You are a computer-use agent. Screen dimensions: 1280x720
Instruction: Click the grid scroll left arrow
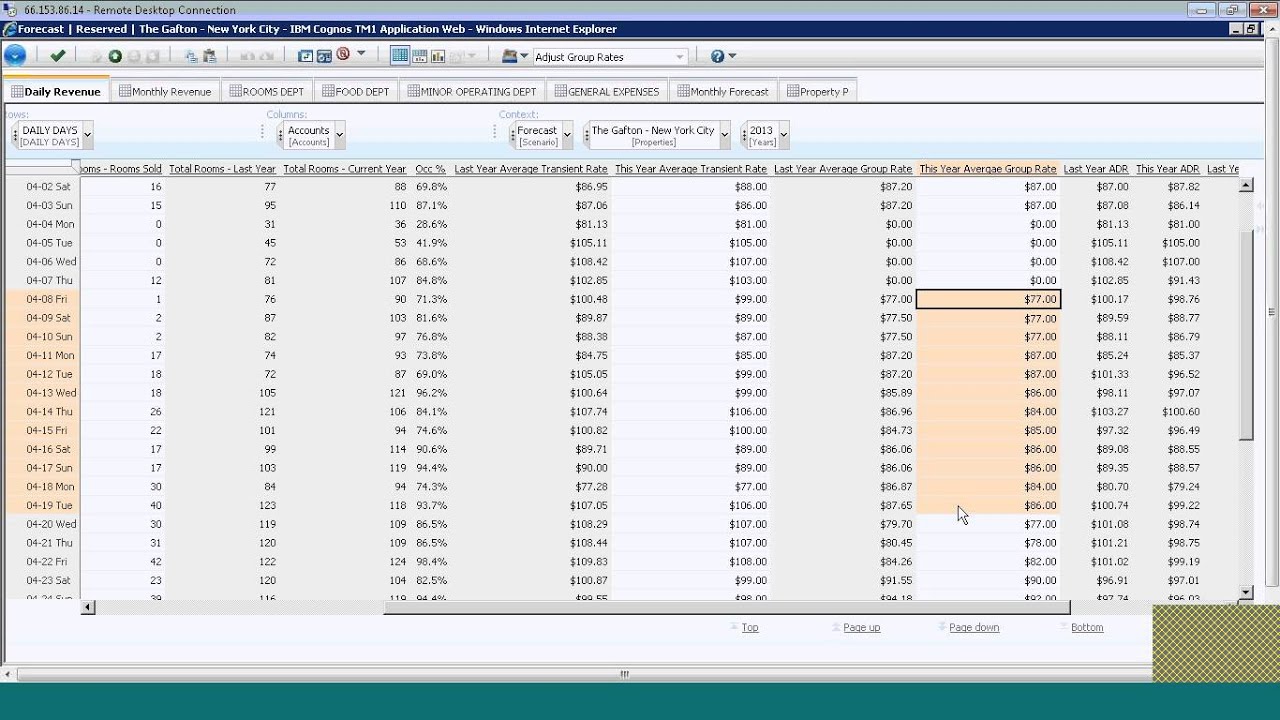[88, 607]
